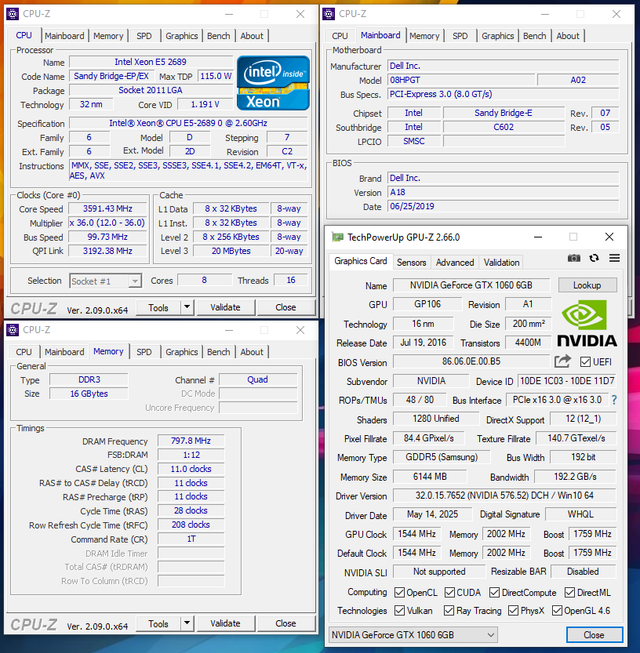Click CAS# Latency value 11.0 clocks
This screenshot has height=653, width=640.
coord(191,469)
